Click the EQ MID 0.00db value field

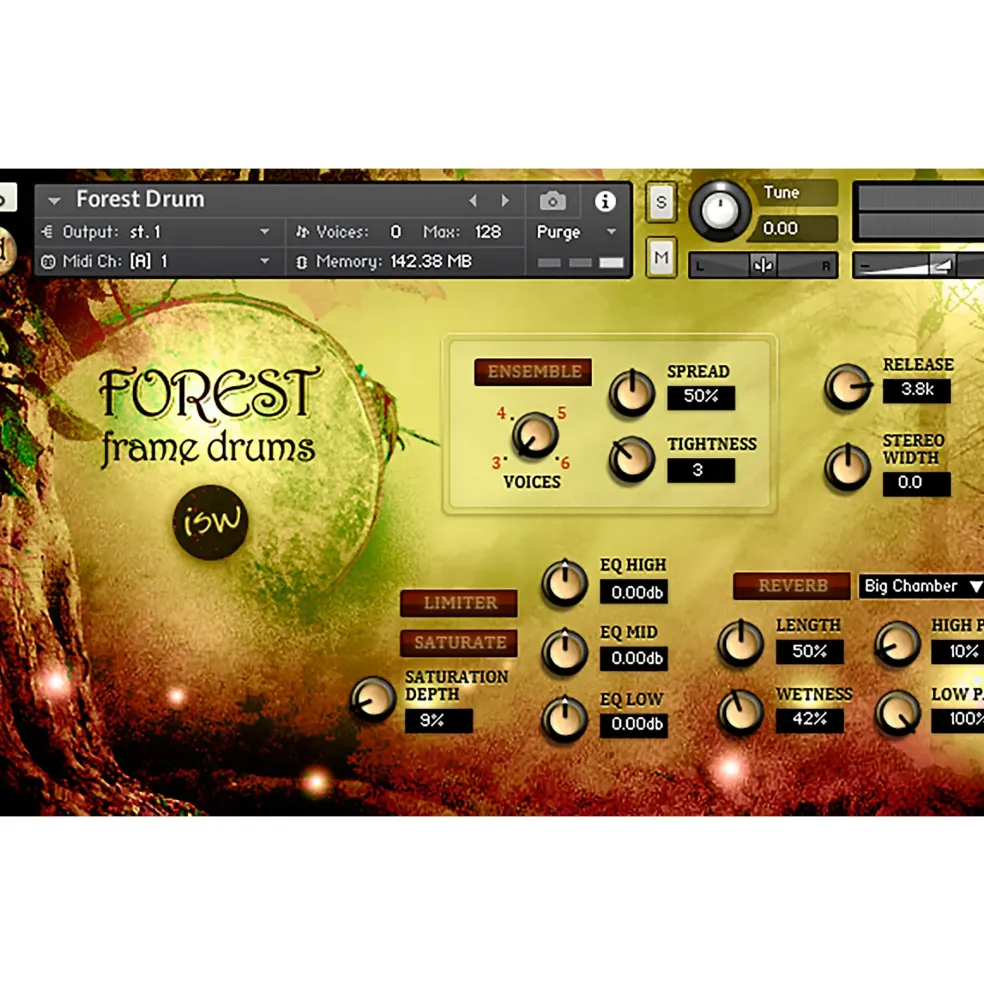point(633,658)
